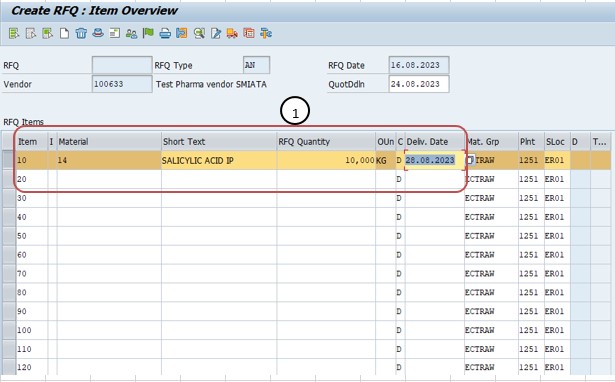Click the item number 120 cell
The height and width of the screenshot is (382, 615).
point(31,367)
